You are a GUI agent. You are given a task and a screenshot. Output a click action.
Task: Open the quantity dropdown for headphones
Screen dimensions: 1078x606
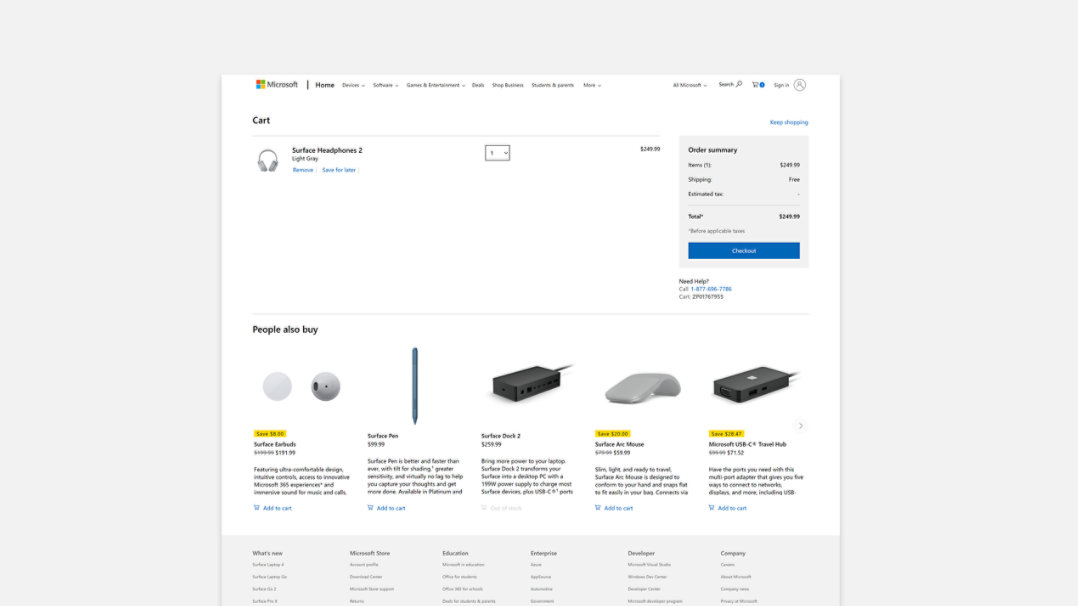pos(498,153)
